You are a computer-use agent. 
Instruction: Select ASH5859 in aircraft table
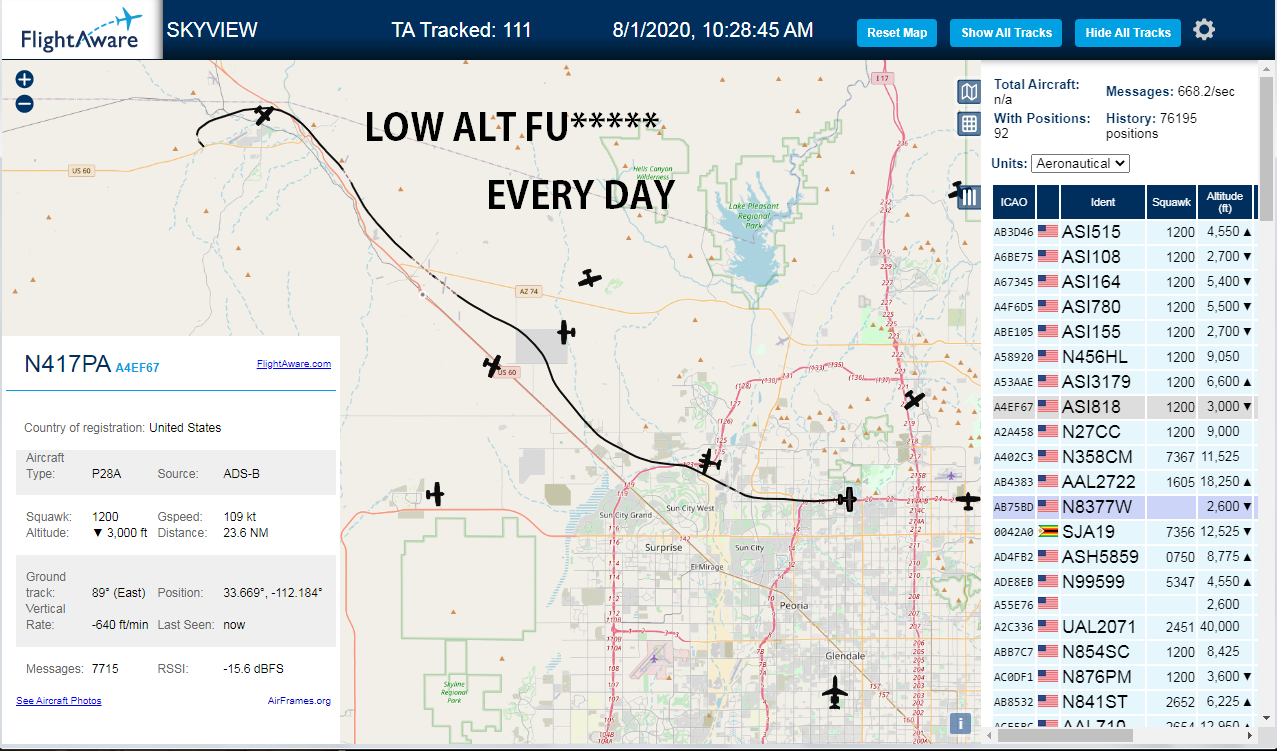click(1101, 557)
